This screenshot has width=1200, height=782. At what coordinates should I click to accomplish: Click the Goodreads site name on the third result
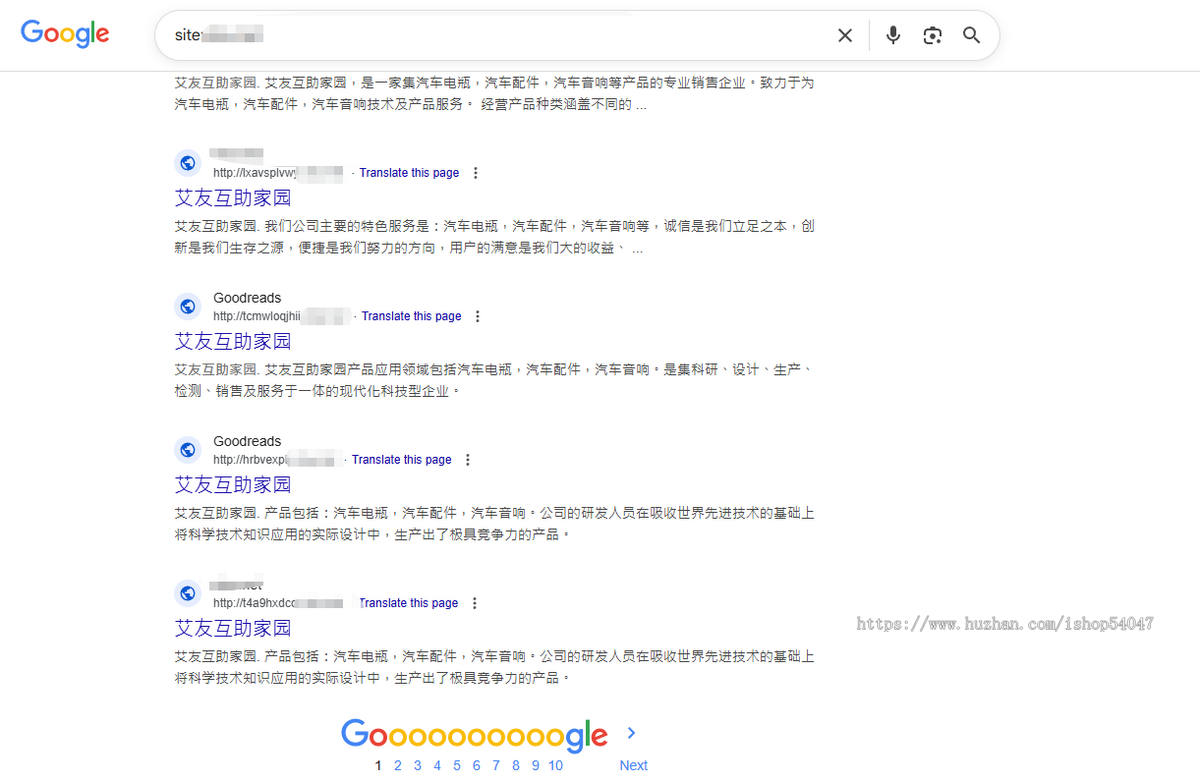coord(247,441)
